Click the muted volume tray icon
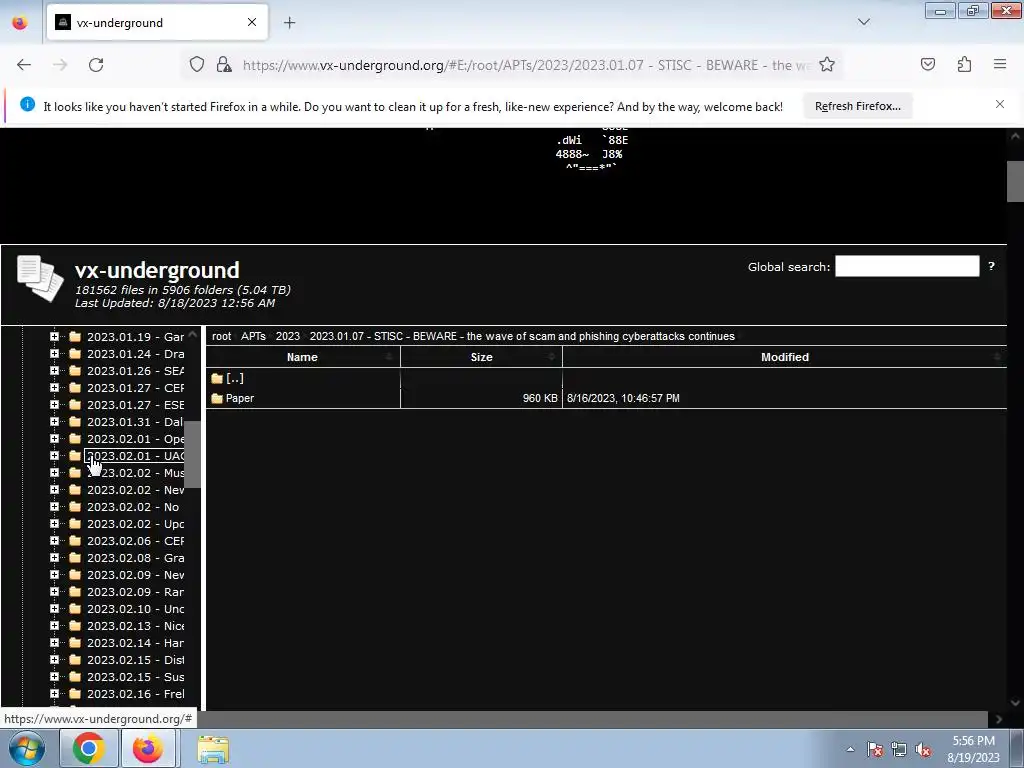Viewport: 1024px width, 768px height. [923, 749]
